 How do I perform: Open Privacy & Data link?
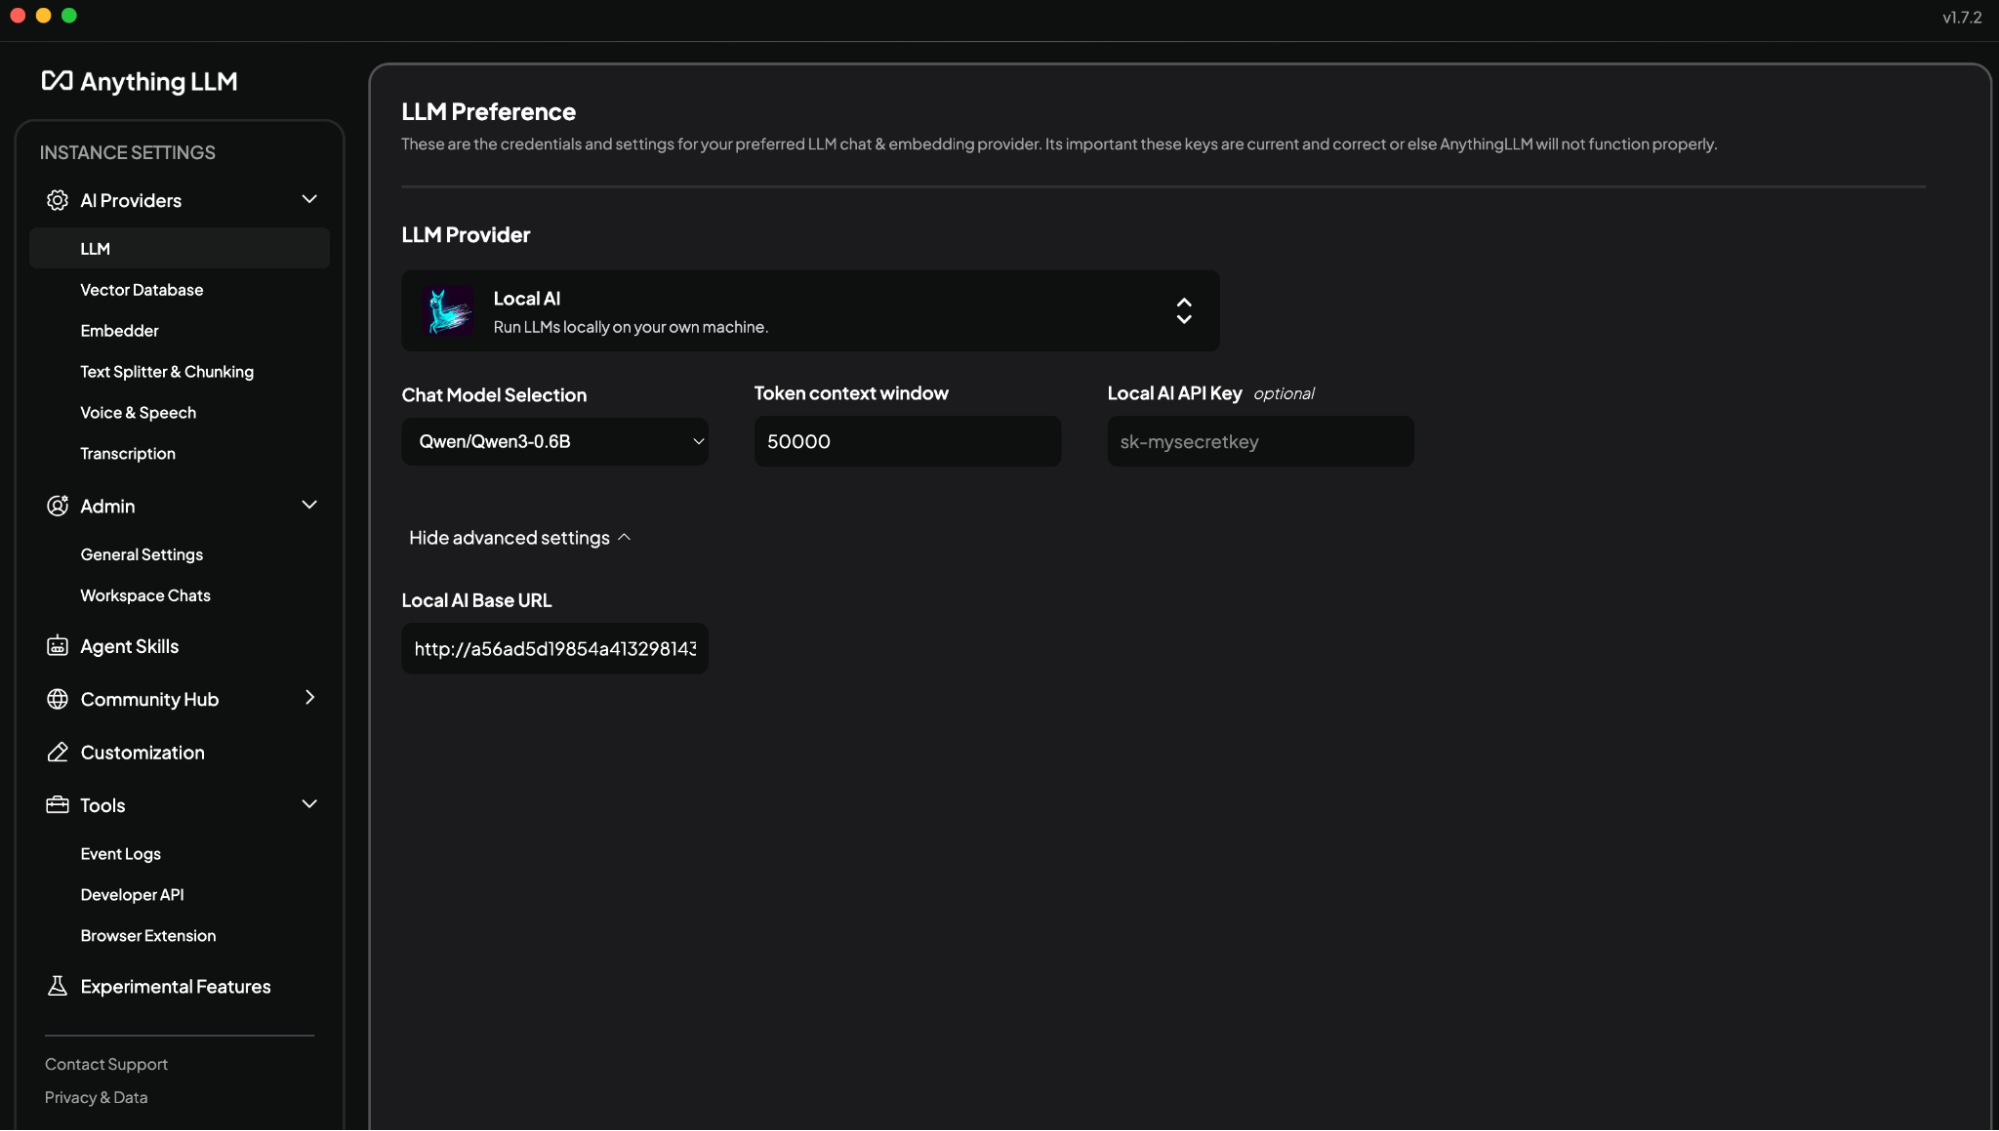click(96, 1097)
